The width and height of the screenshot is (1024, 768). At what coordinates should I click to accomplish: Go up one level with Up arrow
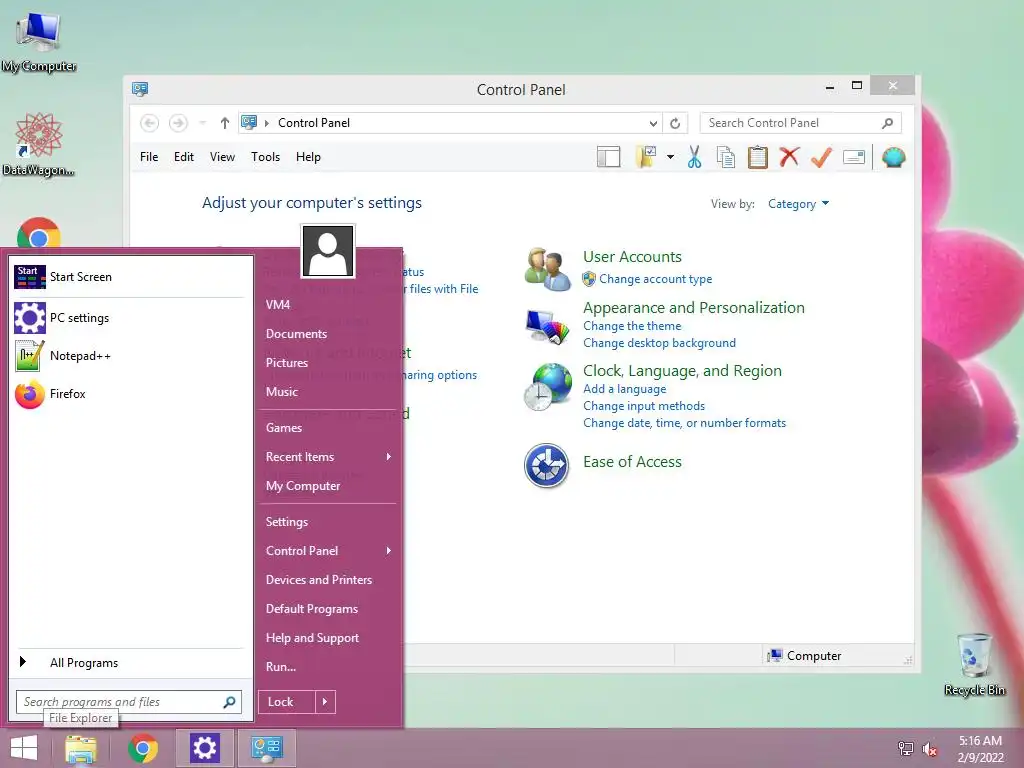point(225,123)
